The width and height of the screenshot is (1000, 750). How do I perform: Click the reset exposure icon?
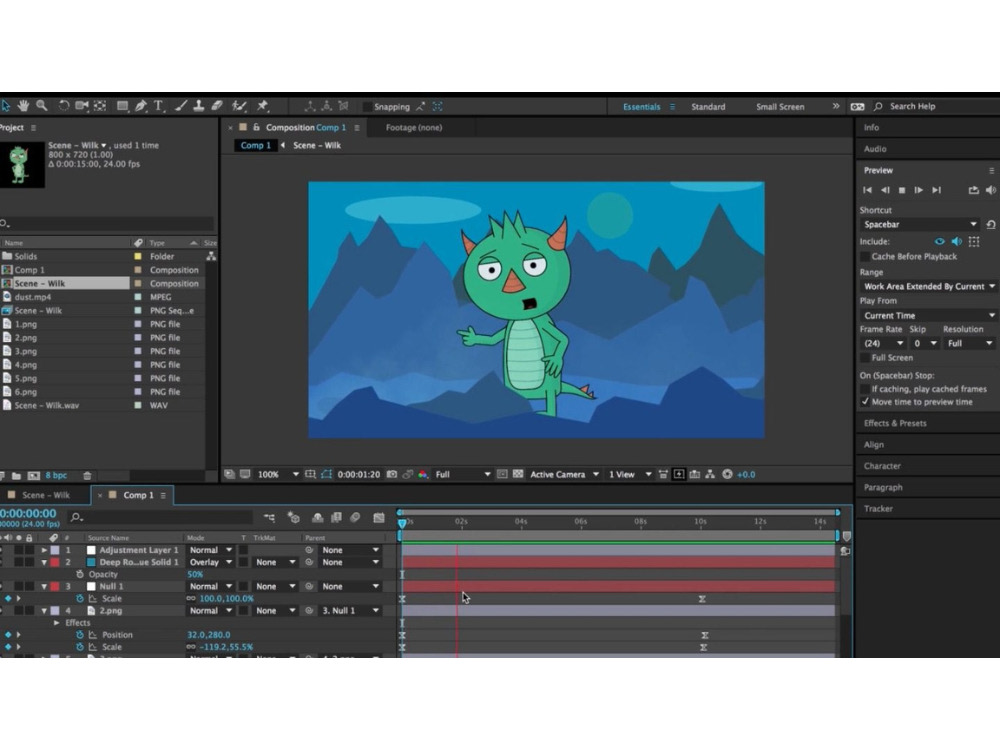coord(727,474)
